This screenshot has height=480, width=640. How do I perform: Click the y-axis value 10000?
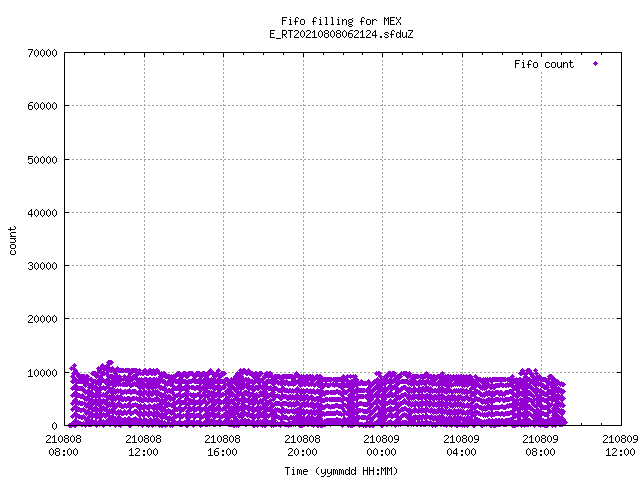tap(42, 373)
